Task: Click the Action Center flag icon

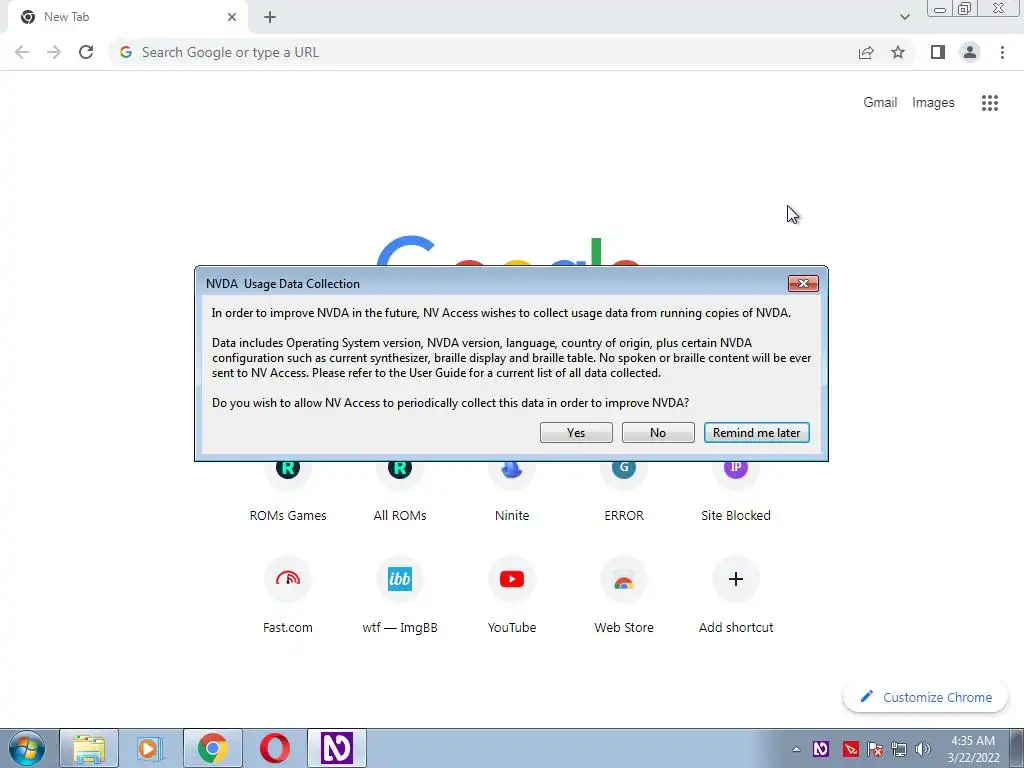Action: [874, 749]
